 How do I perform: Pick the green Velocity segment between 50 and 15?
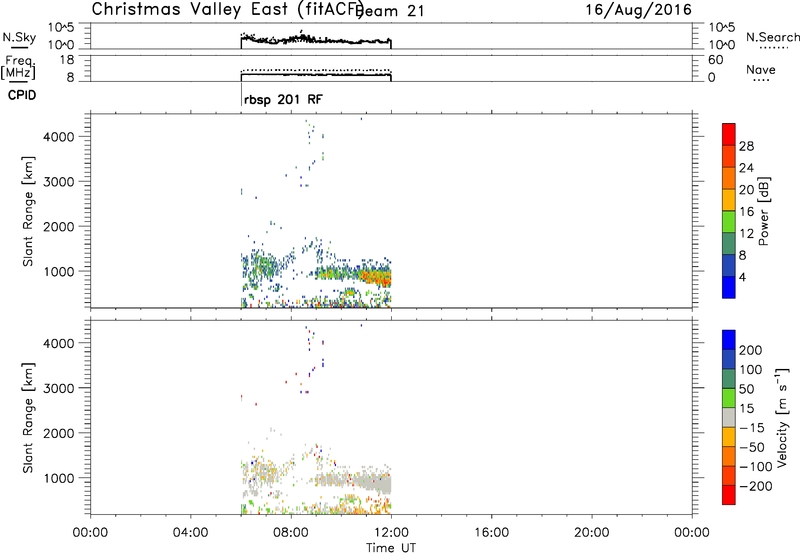729,398
